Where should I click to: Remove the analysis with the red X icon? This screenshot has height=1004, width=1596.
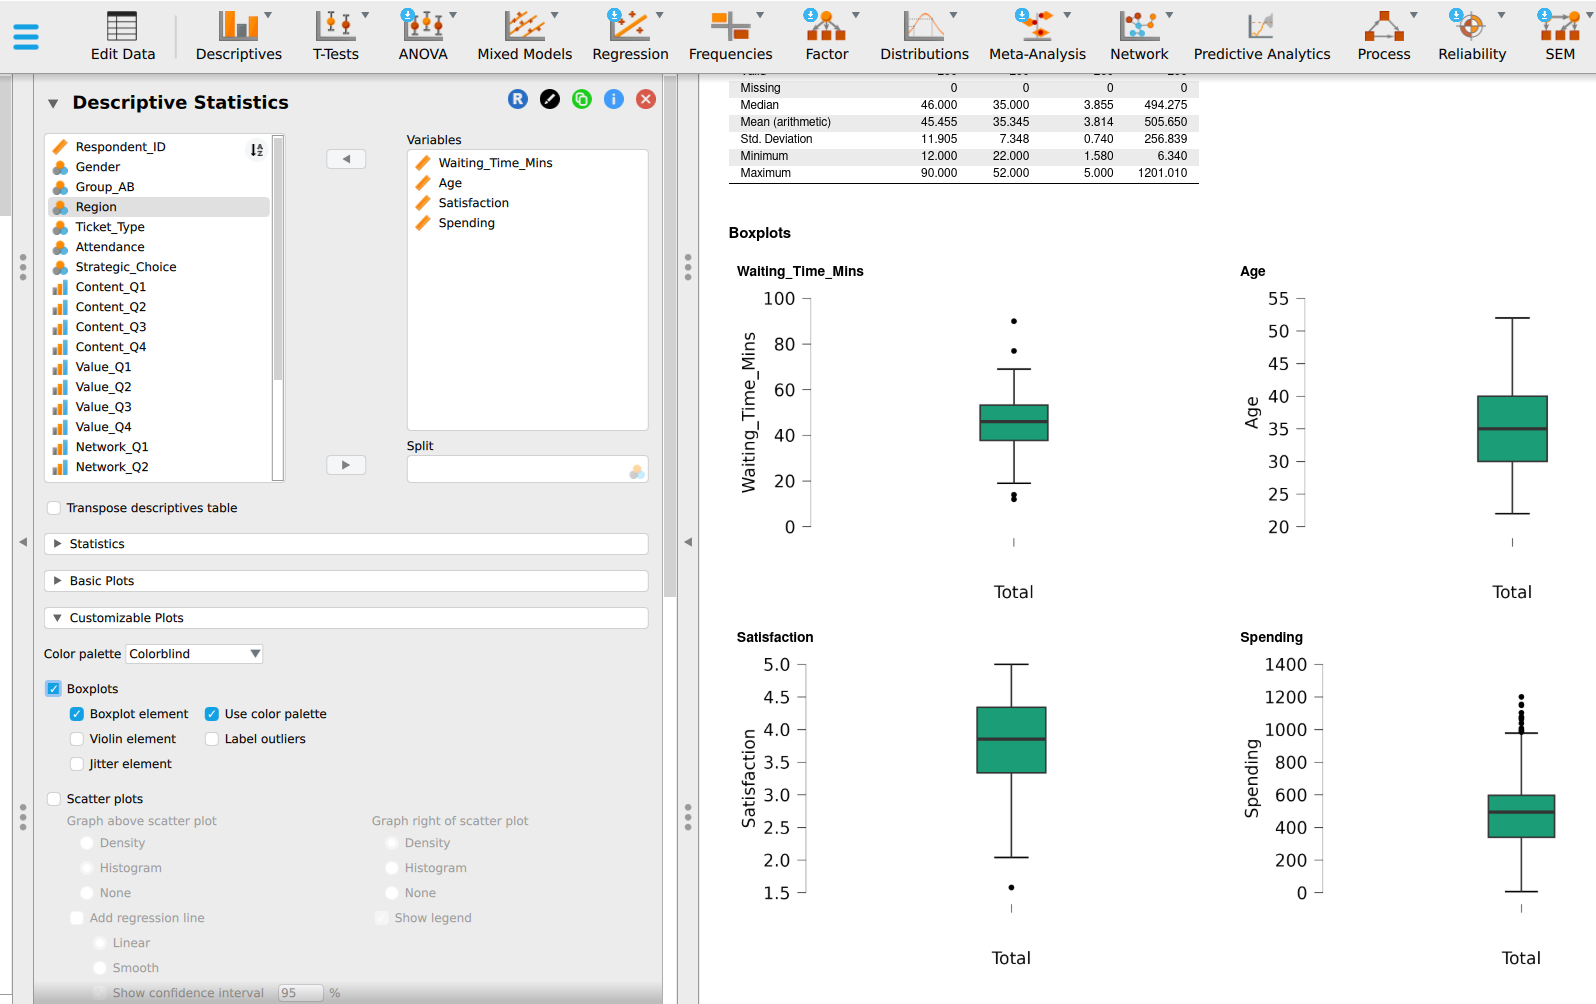pos(646,99)
